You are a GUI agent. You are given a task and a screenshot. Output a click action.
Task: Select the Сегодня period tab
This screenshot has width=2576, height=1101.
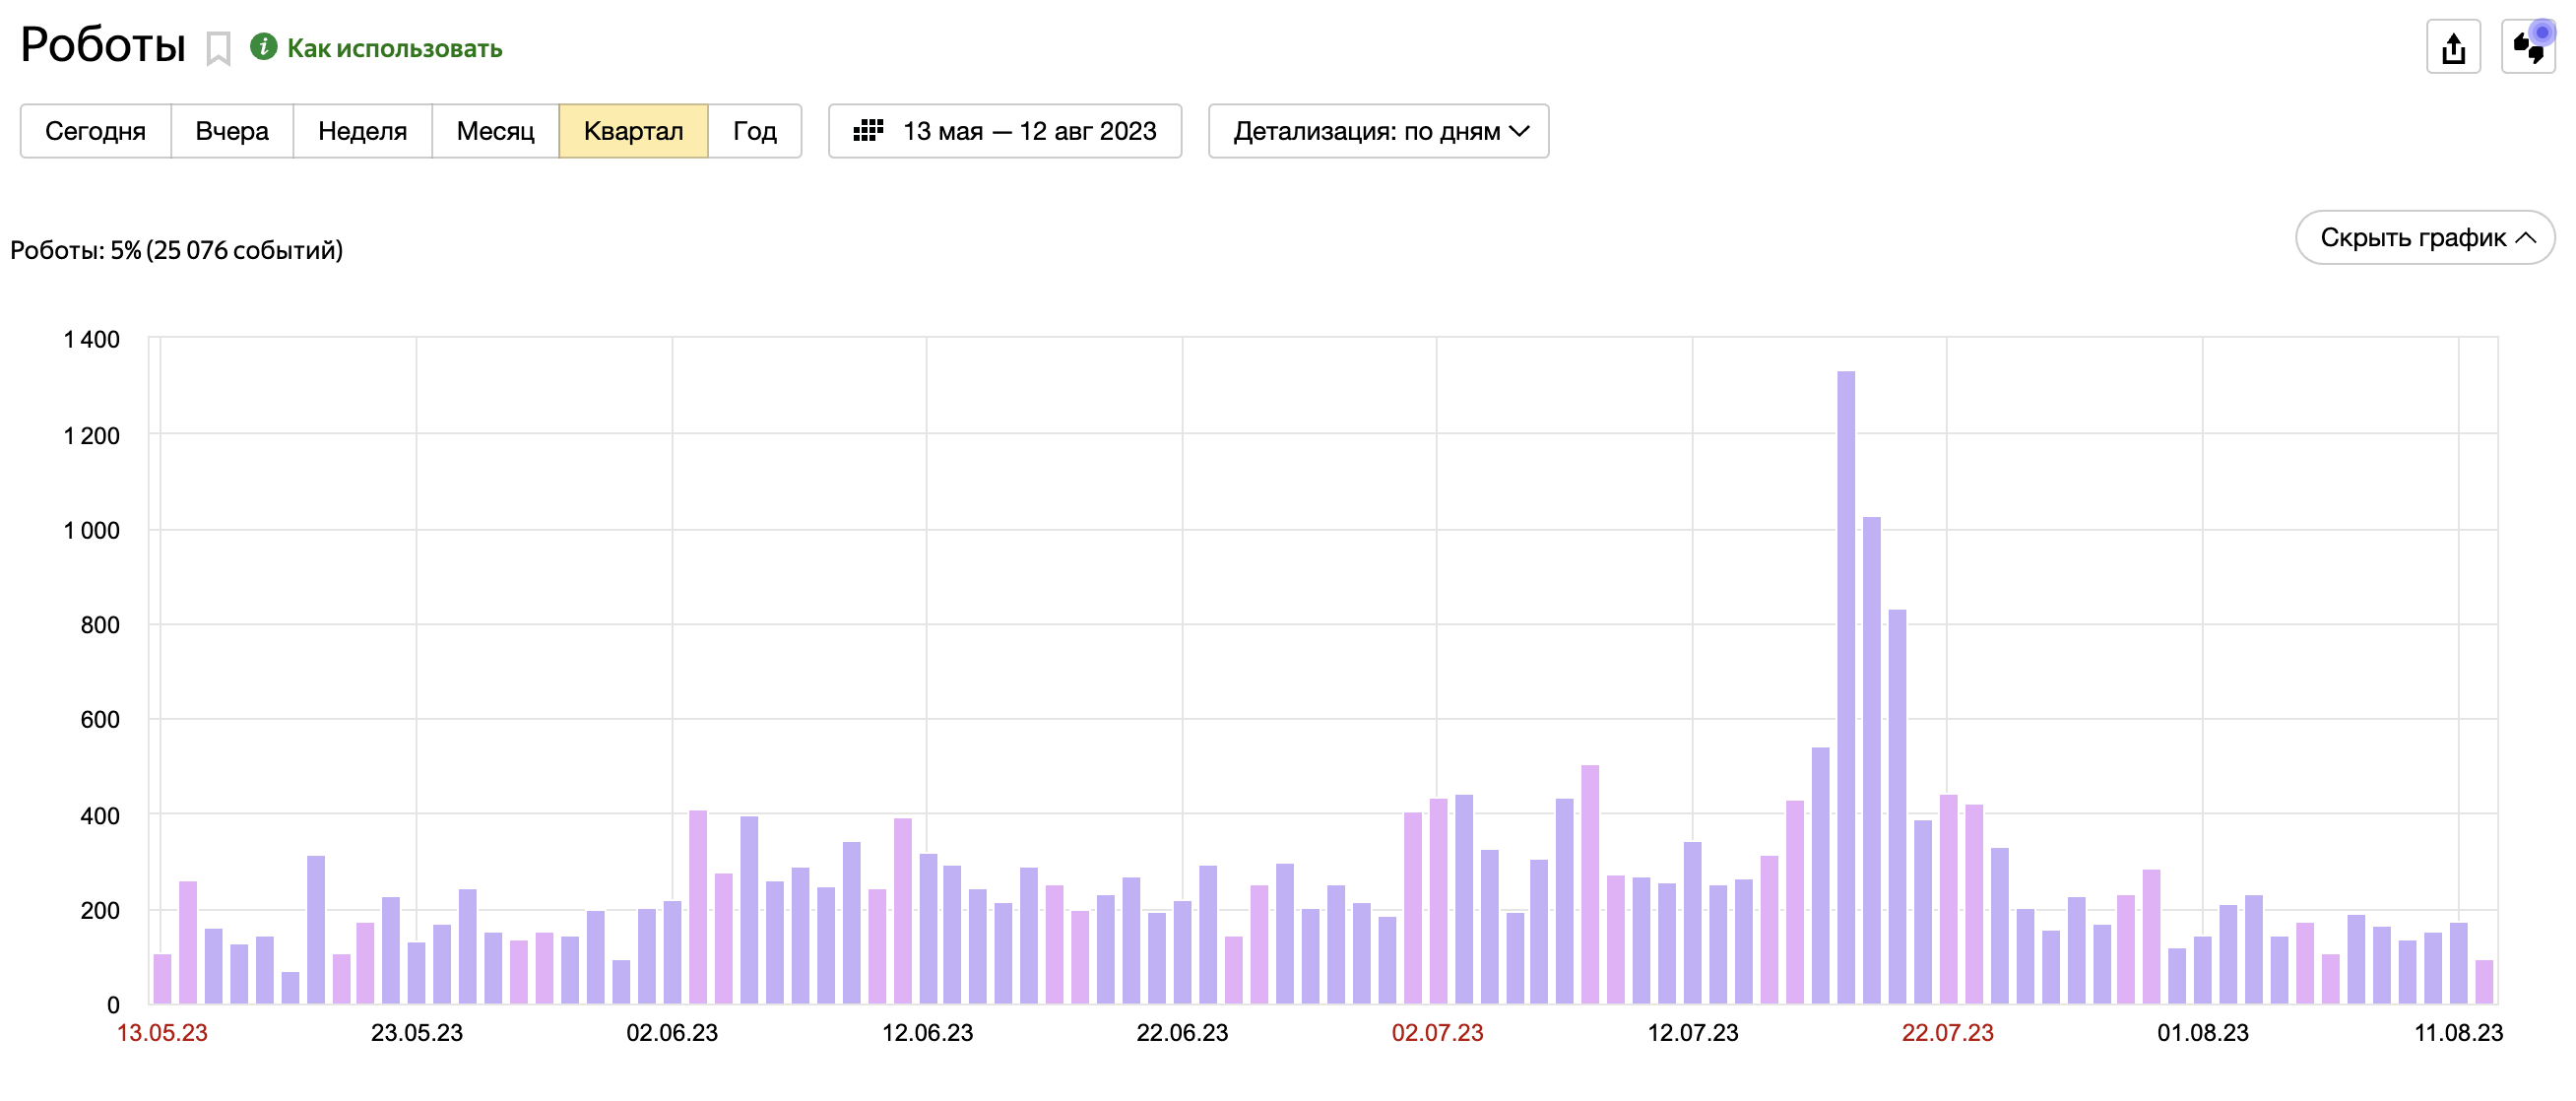pos(95,131)
